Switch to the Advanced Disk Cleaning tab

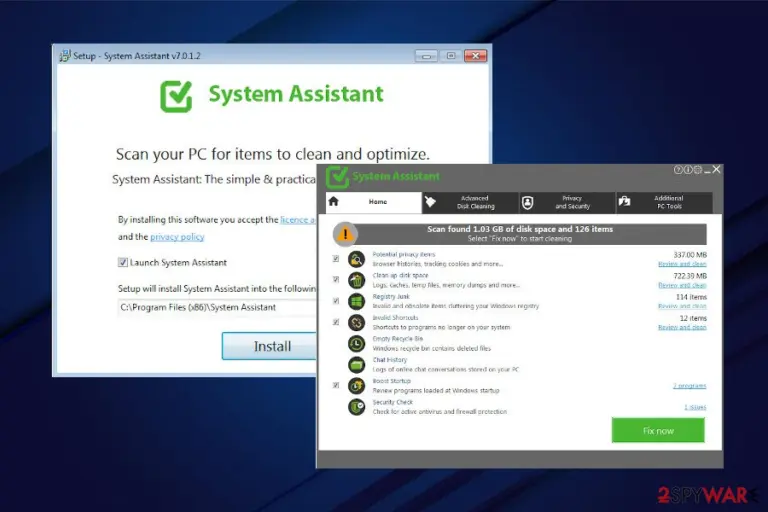pos(470,202)
